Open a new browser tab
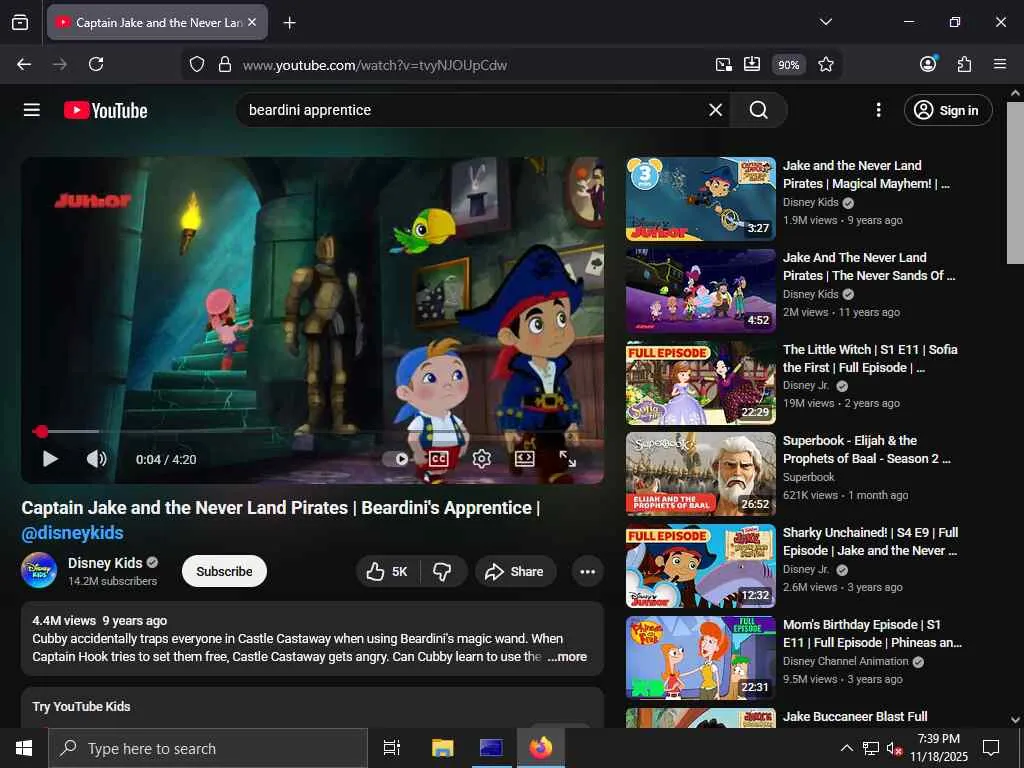 (x=289, y=23)
